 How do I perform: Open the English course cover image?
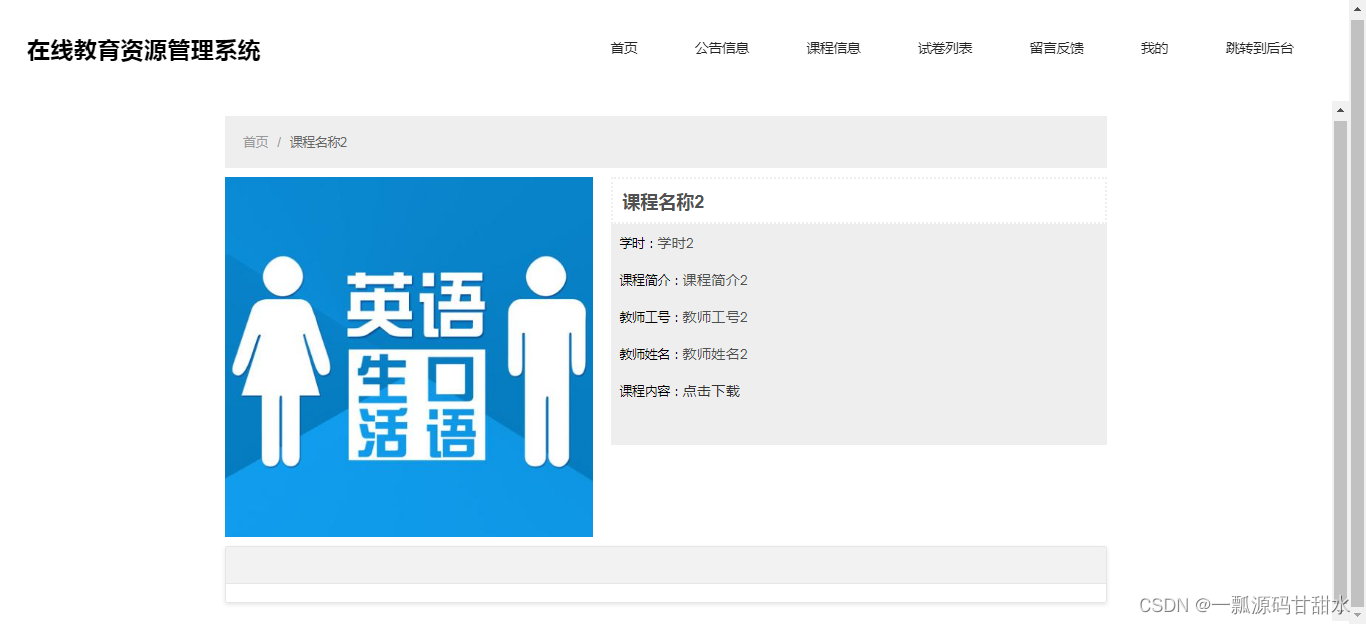409,356
